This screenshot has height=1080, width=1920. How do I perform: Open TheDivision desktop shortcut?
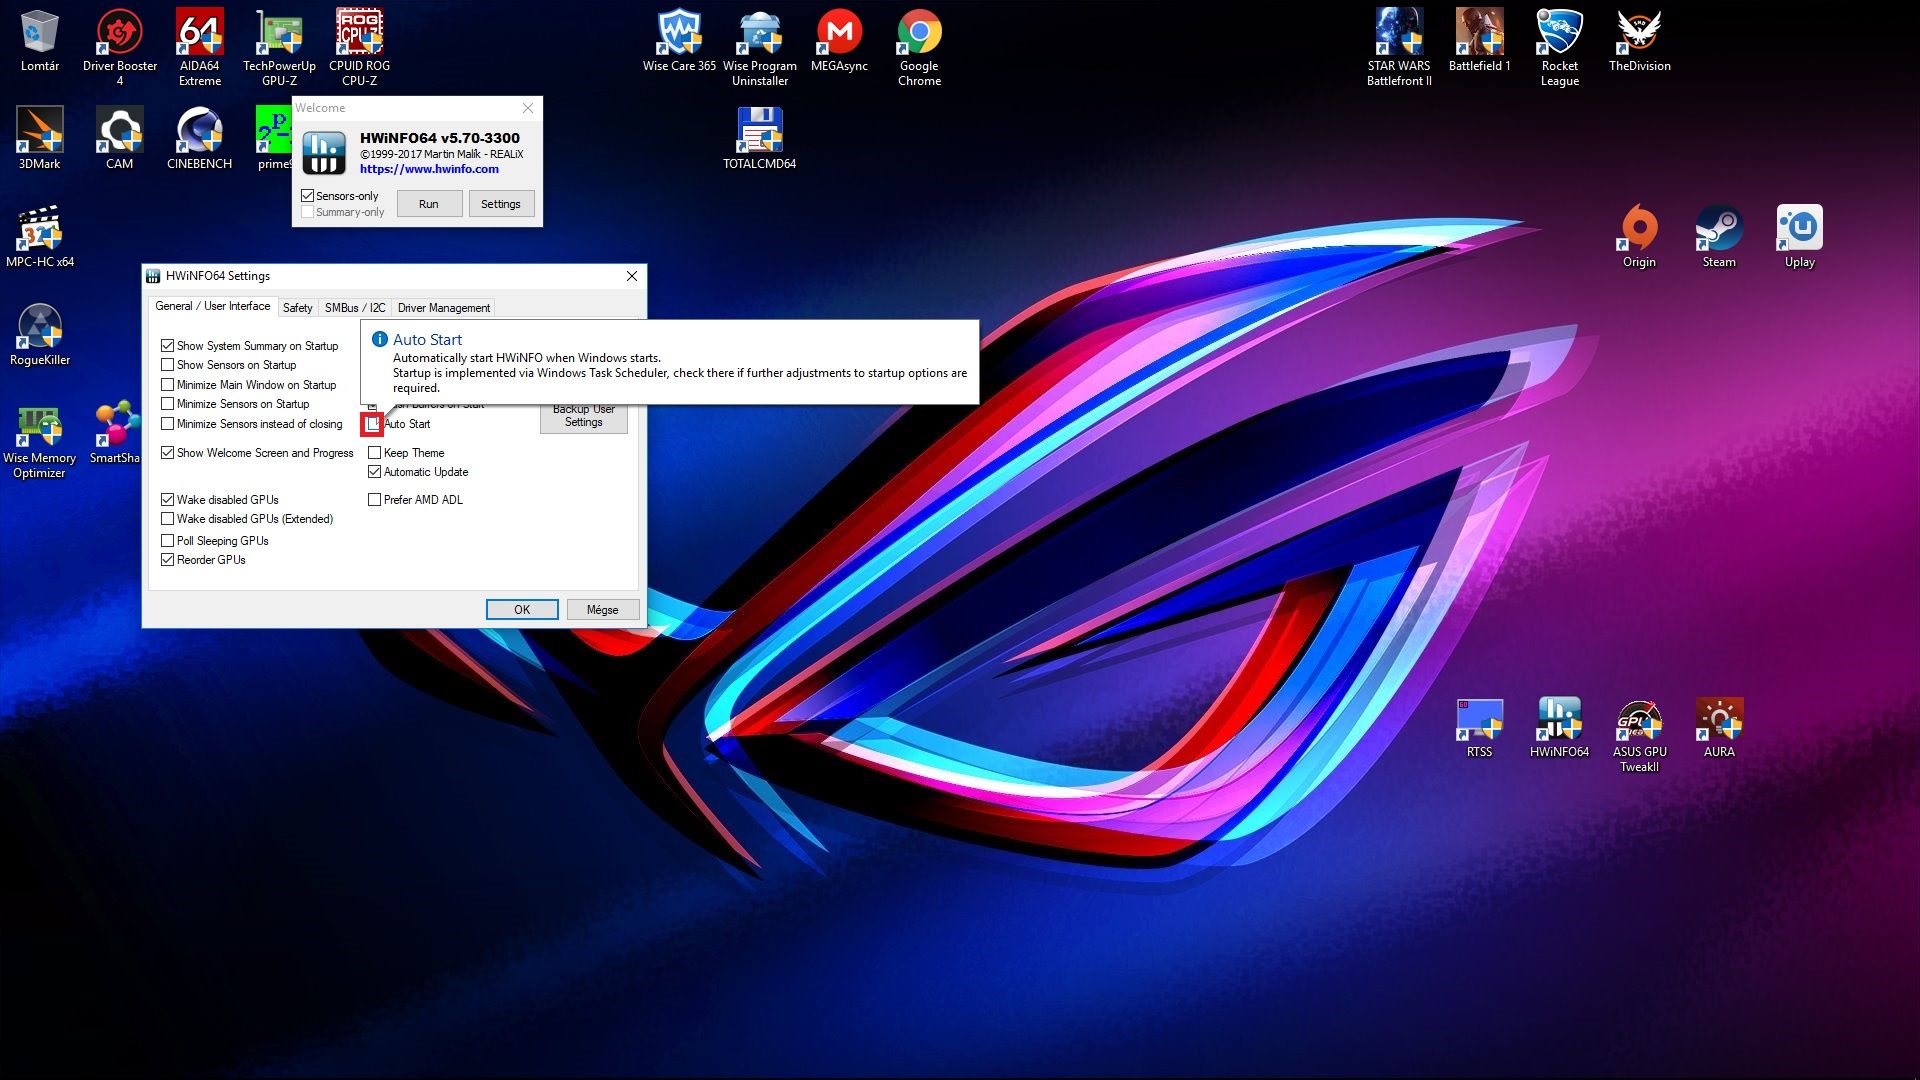click(1639, 41)
